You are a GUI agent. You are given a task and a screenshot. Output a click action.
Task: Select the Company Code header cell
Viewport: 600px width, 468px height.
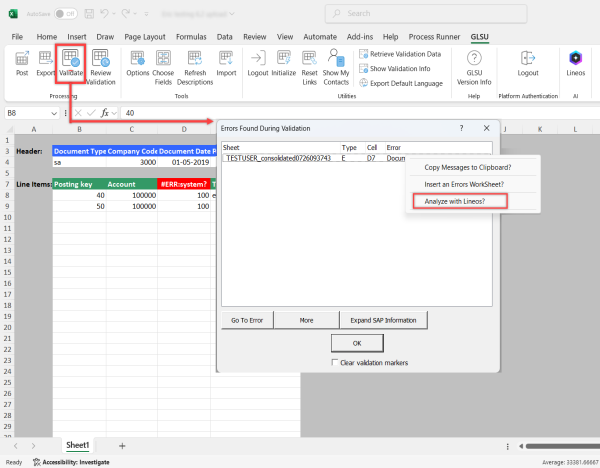click(132, 151)
